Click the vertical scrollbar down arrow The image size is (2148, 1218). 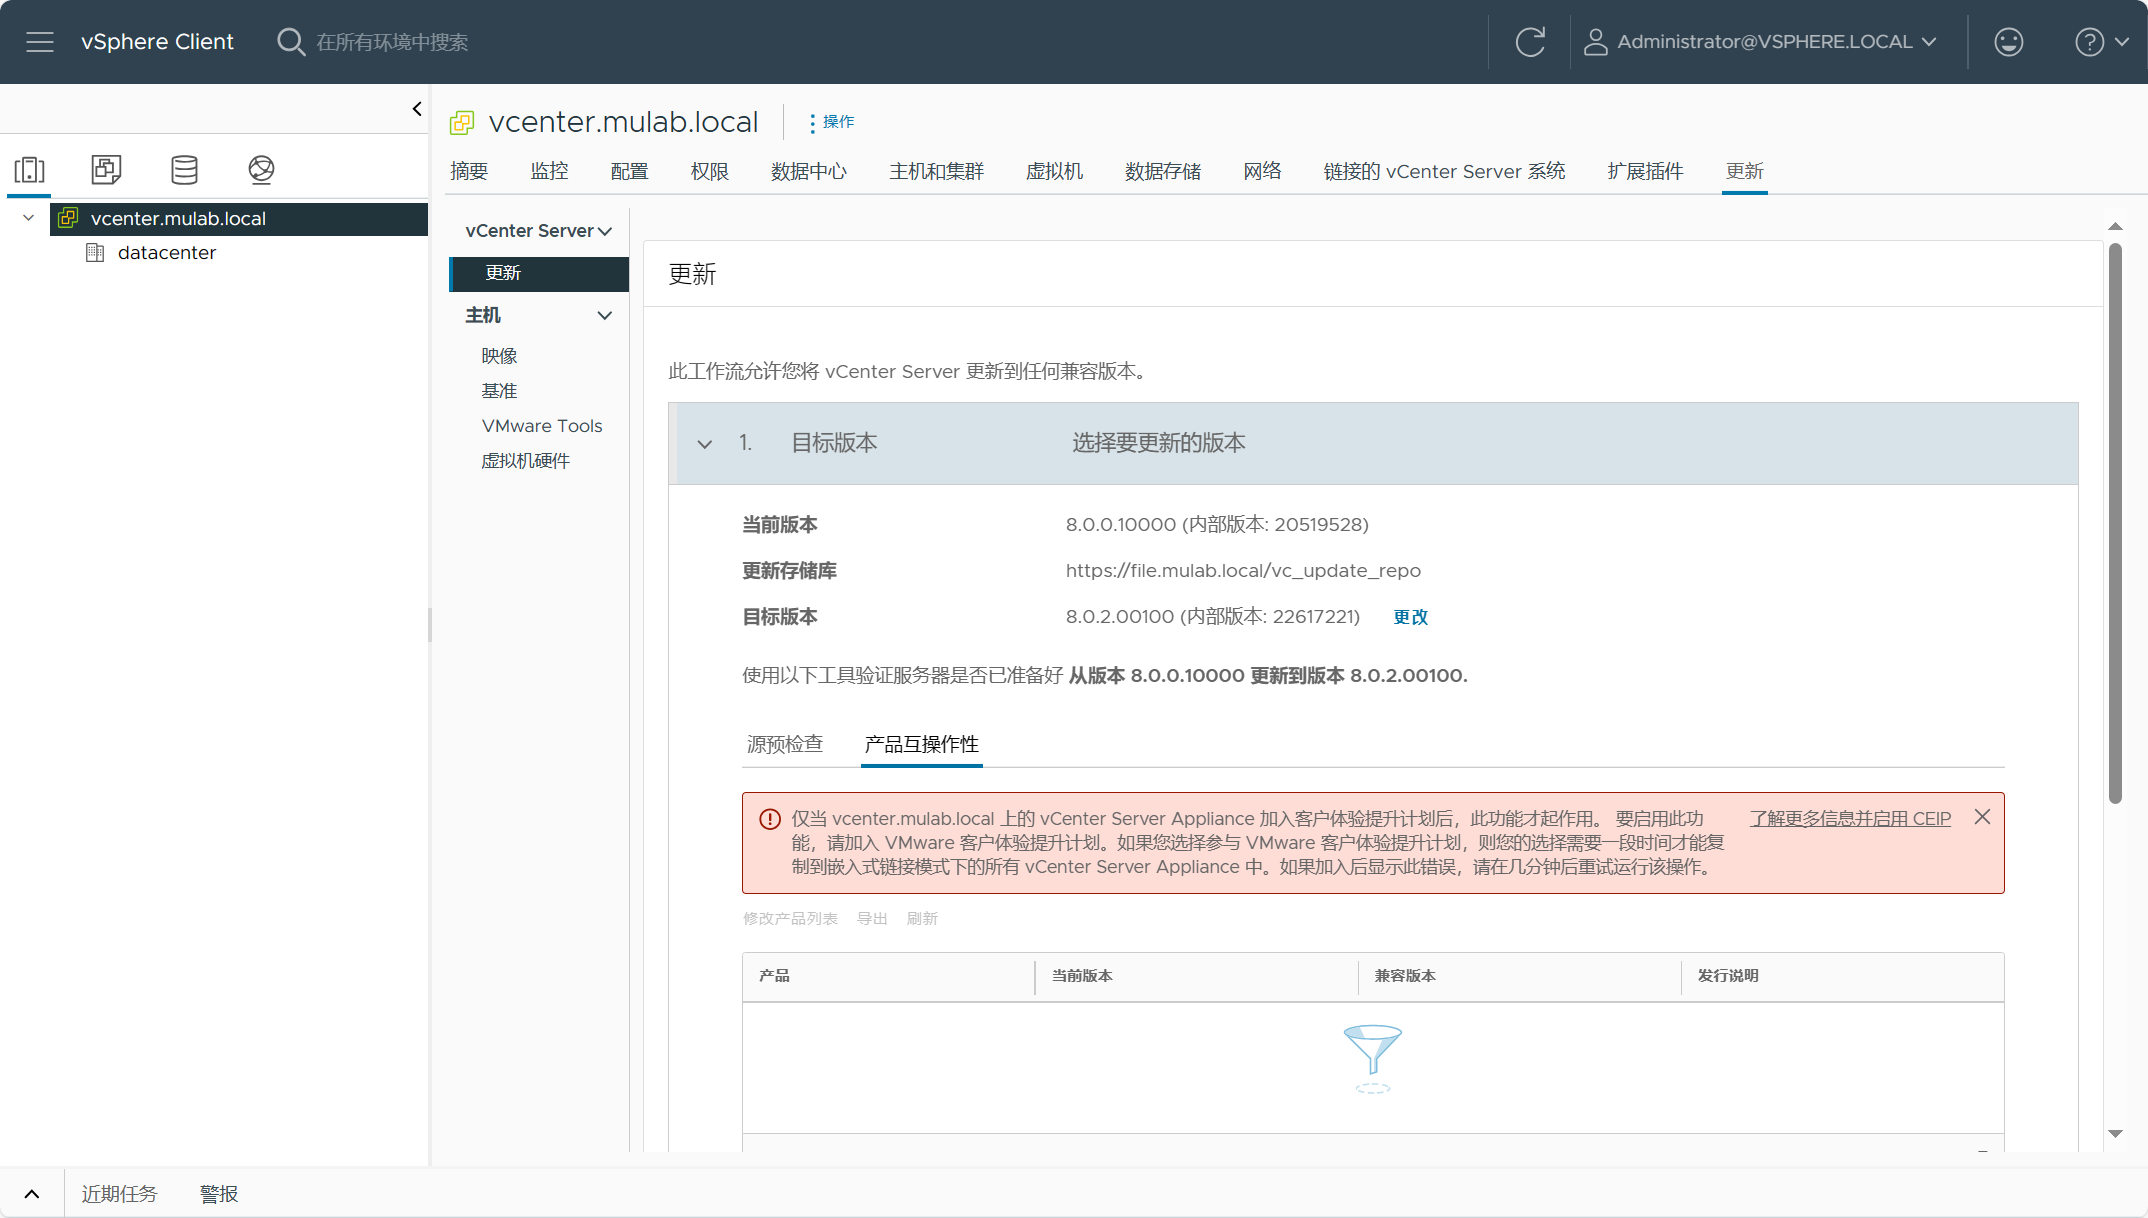tap(2115, 1133)
